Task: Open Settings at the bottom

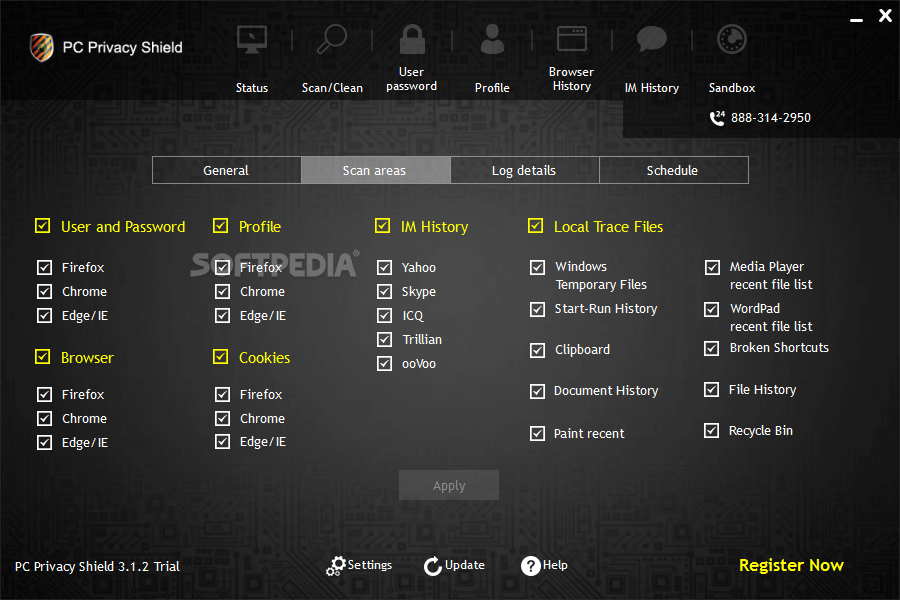Action: (x=370, y=565)
